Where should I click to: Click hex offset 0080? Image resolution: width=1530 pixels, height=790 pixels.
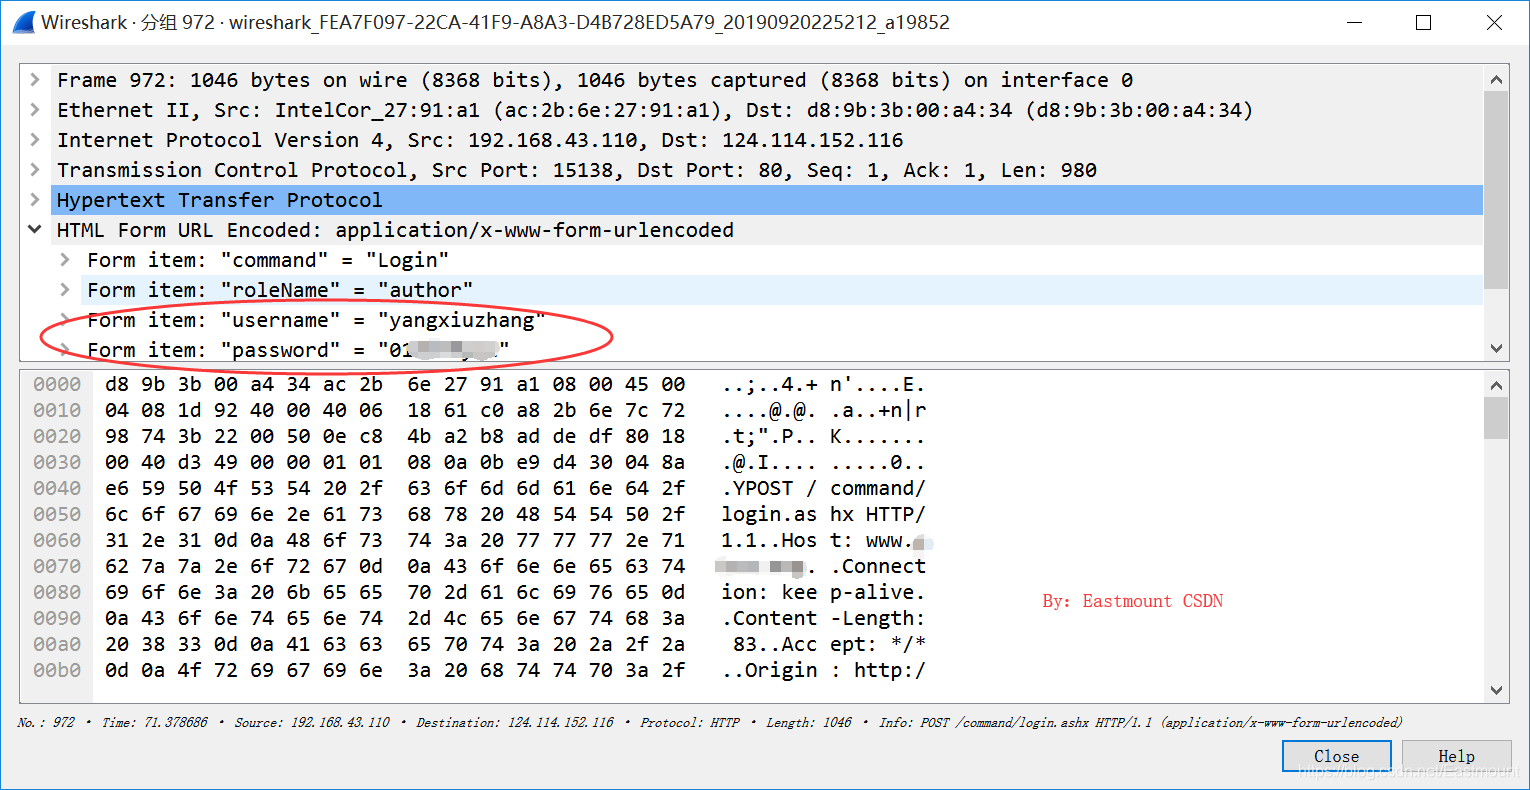point(57,592)
